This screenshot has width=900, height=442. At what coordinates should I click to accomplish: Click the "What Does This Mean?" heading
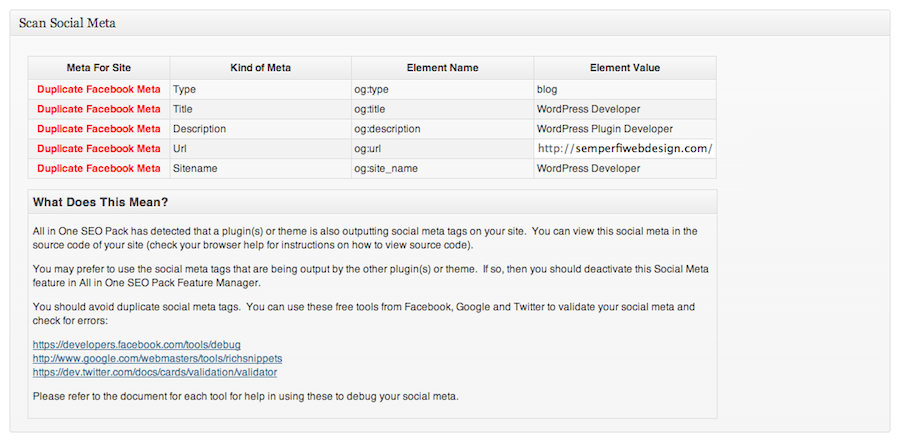pos(100,201)
